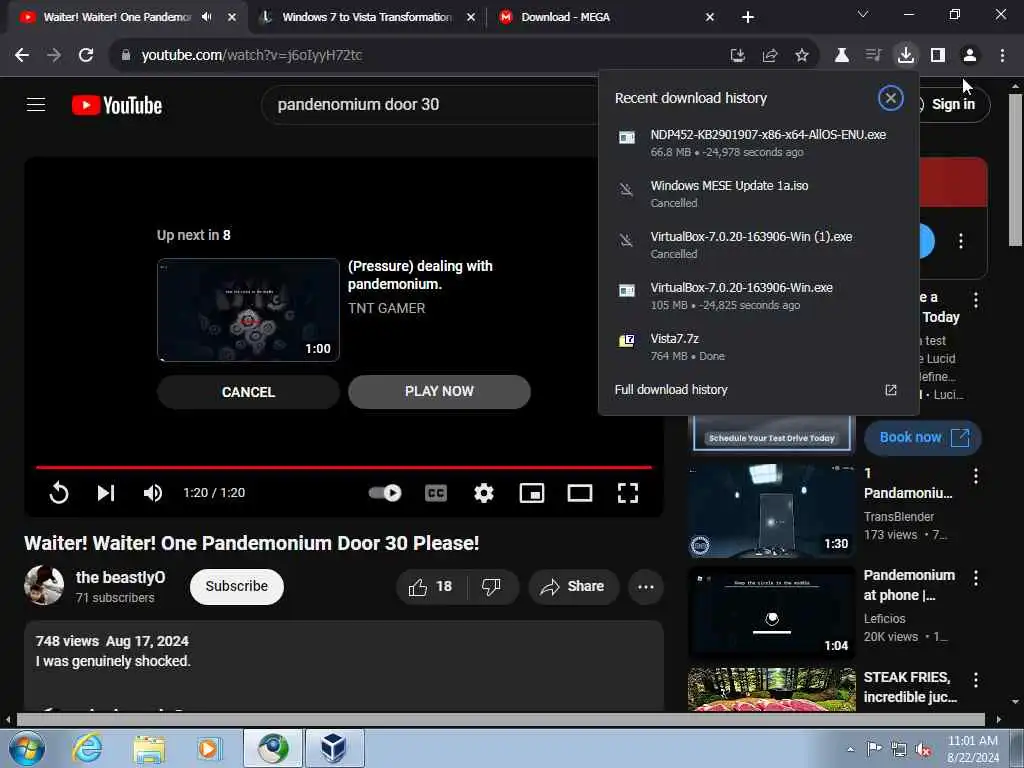The width and height of the screenshot is (1024, 768).
Task: Open more actions ellipsis under video
Action: [646, 586]
